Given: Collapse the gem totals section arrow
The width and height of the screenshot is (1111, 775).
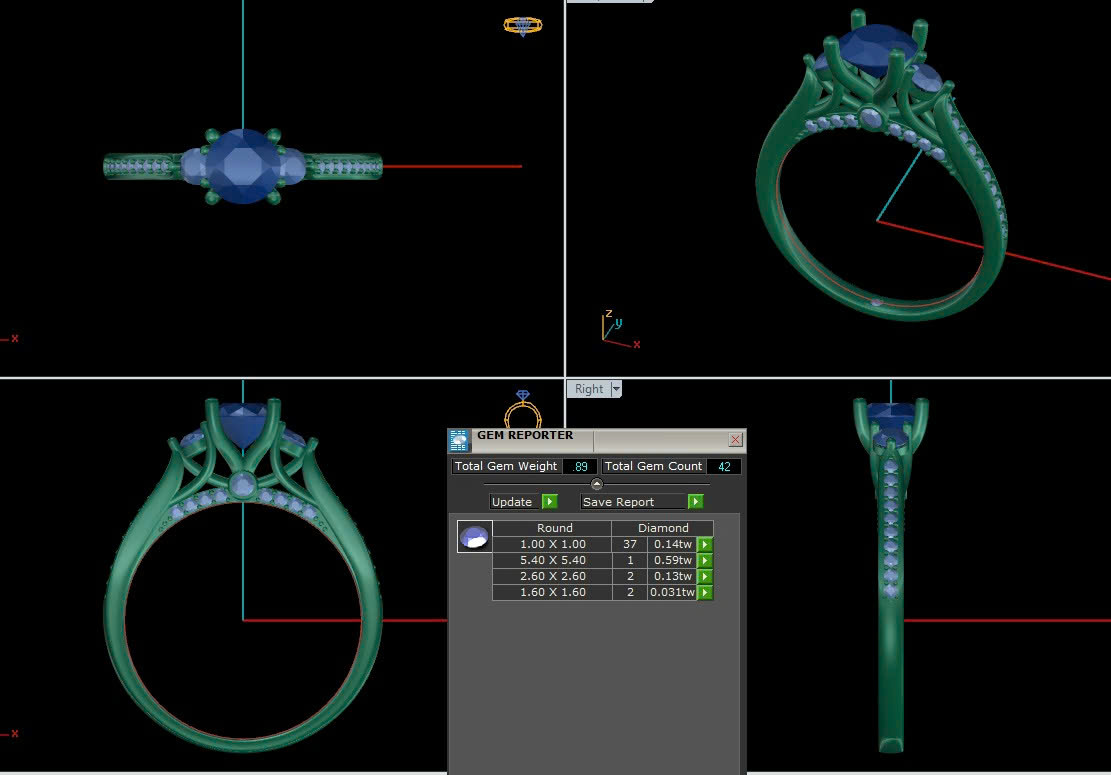Looking at the screenshot, I should 597,484.
